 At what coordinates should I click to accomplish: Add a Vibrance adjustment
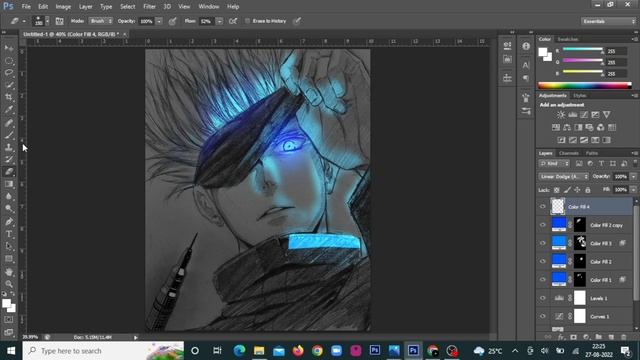click(x=607, y=115)
